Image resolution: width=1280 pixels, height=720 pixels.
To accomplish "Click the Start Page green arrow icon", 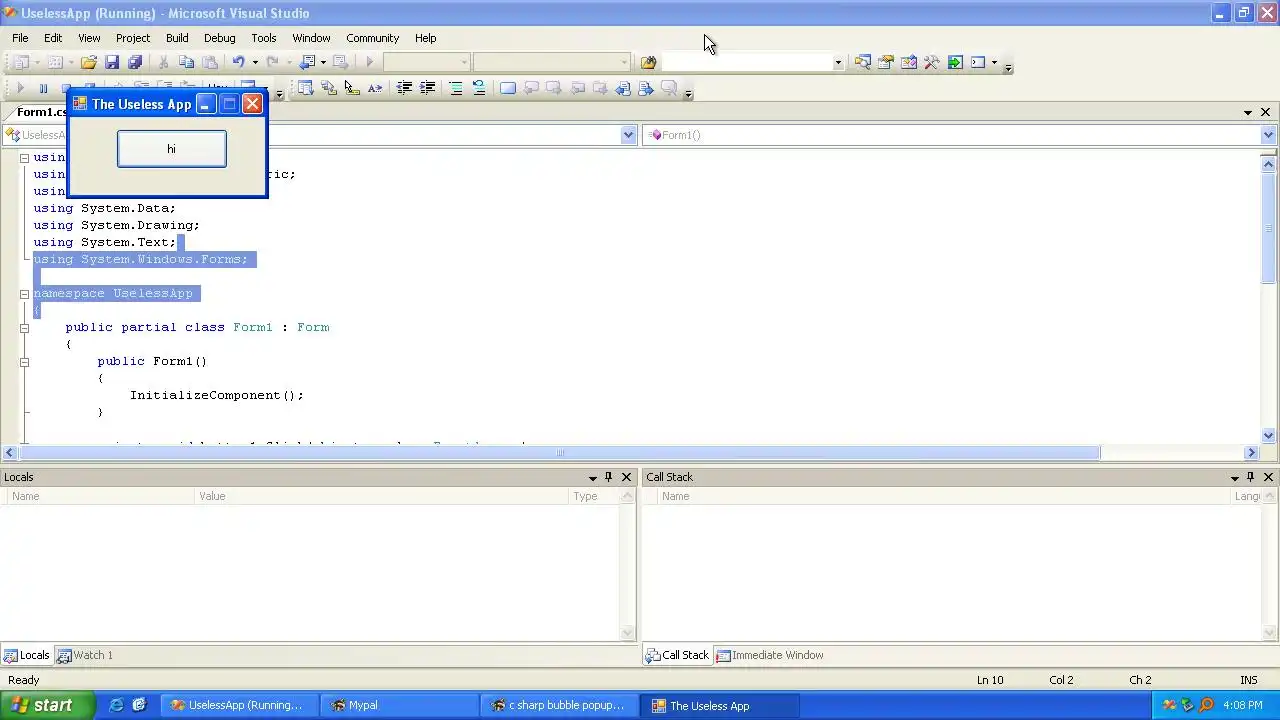I will pos(955,62).
